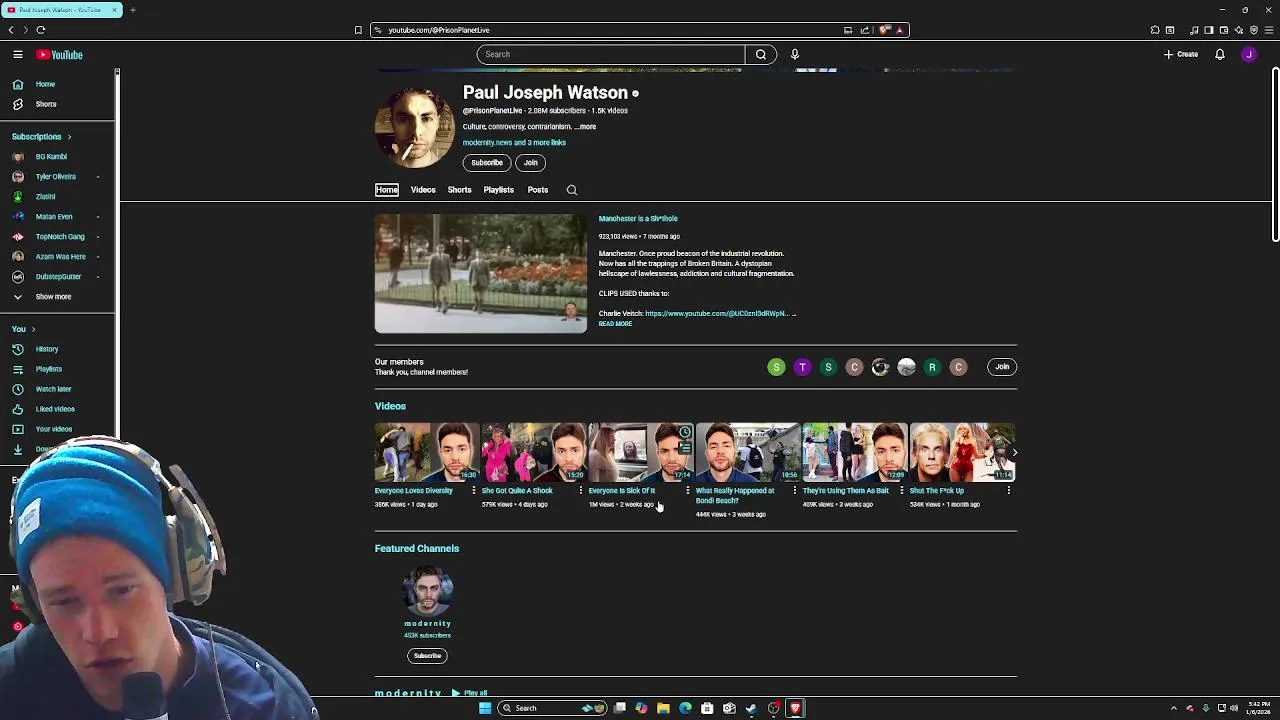The width and height of the screenshot is (1280, 720).
Task: Search within the channel using magnifier
Action: [572, 190]
